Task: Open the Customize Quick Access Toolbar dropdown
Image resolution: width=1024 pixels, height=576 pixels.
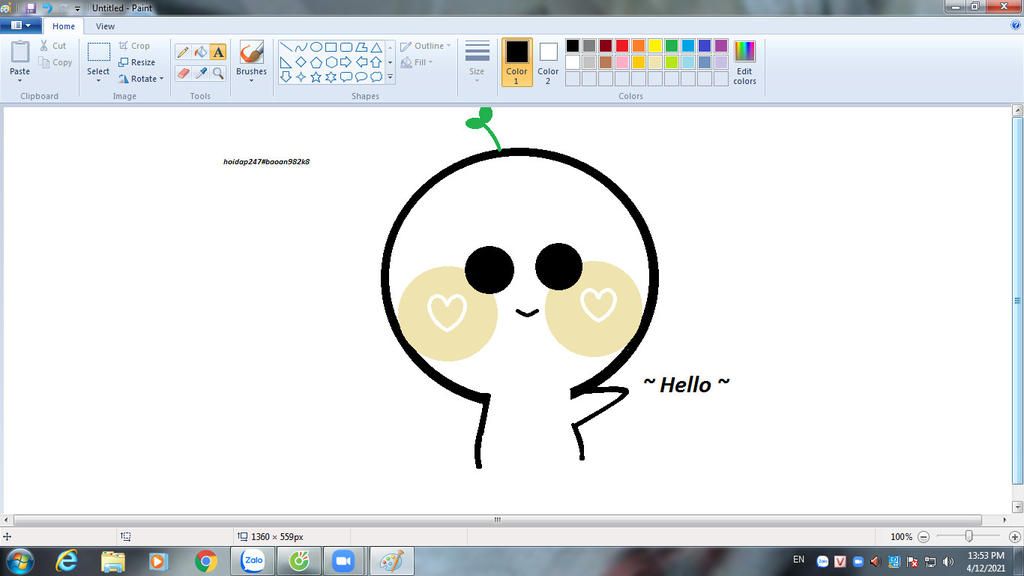Action: point(77,8)
